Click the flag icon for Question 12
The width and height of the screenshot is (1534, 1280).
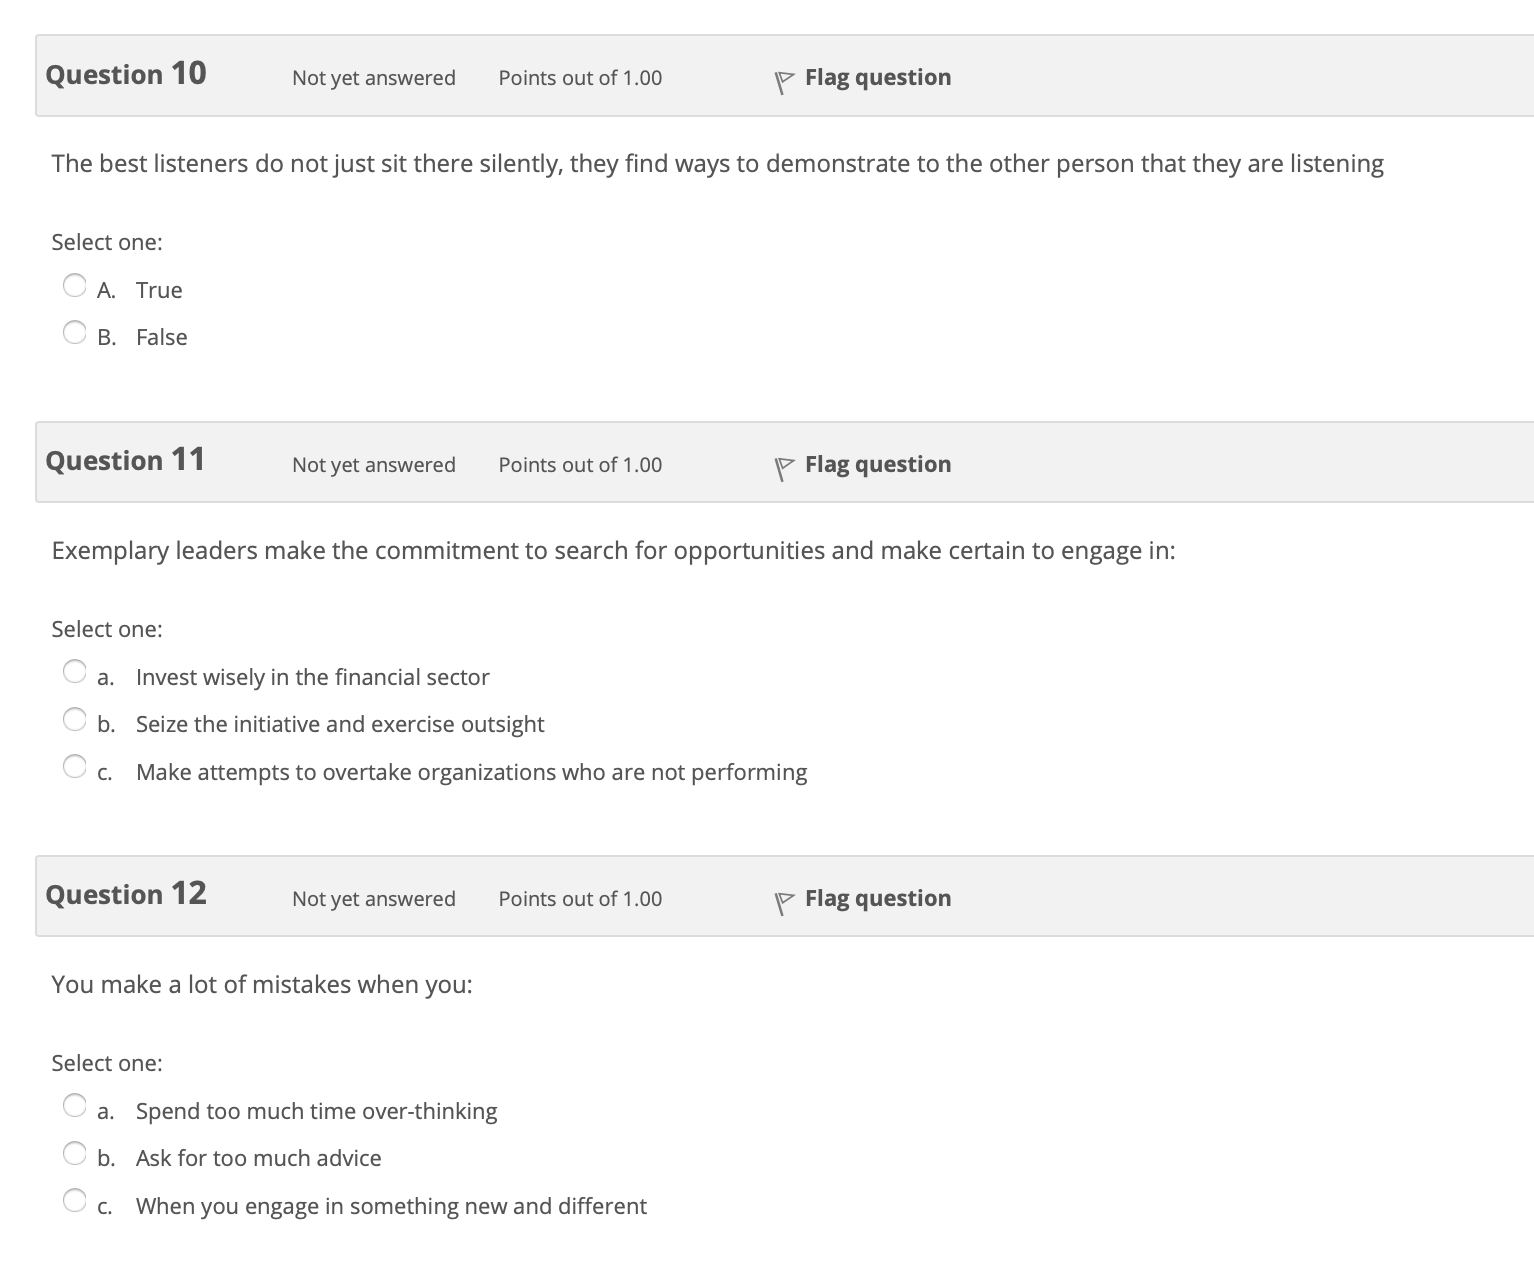tap(784, 903)
